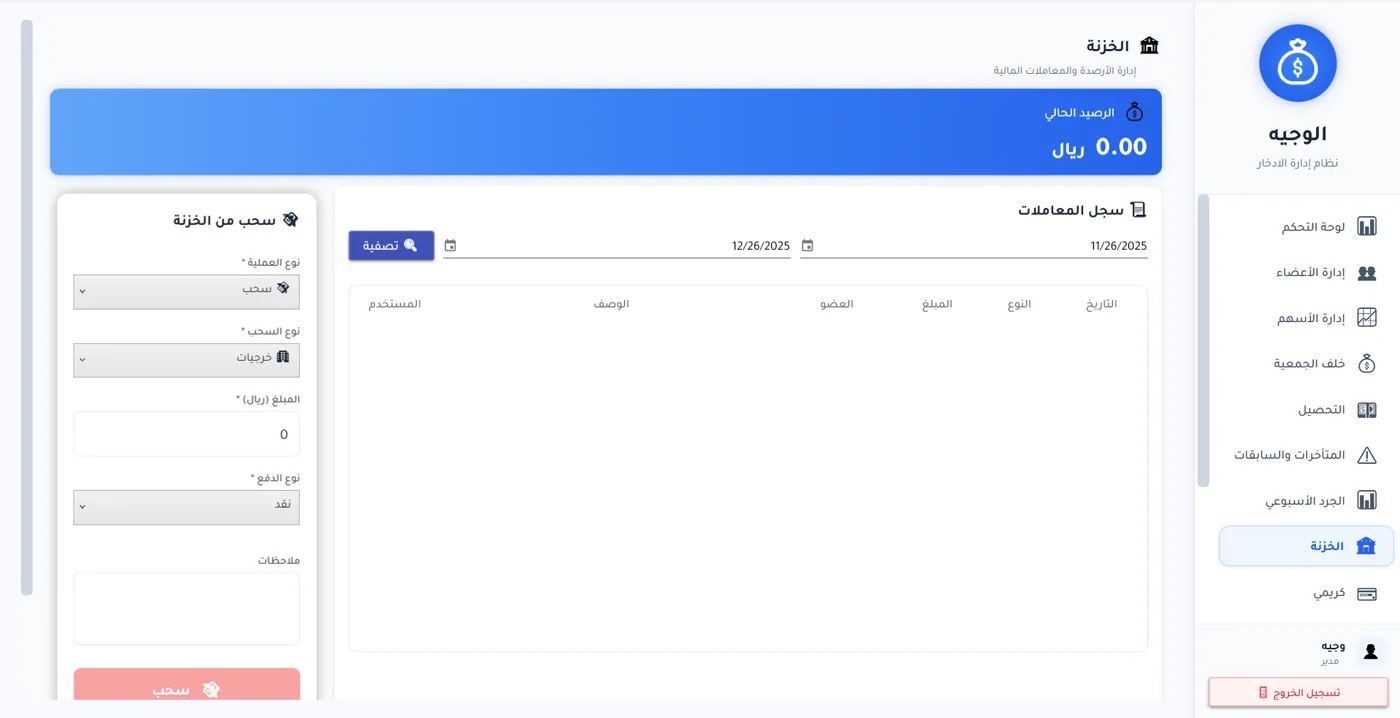The height and width of the screenshot is (718, 1400).
Task: Click the icon beside سحب من الخزنة heading
Action: (290, 220)
